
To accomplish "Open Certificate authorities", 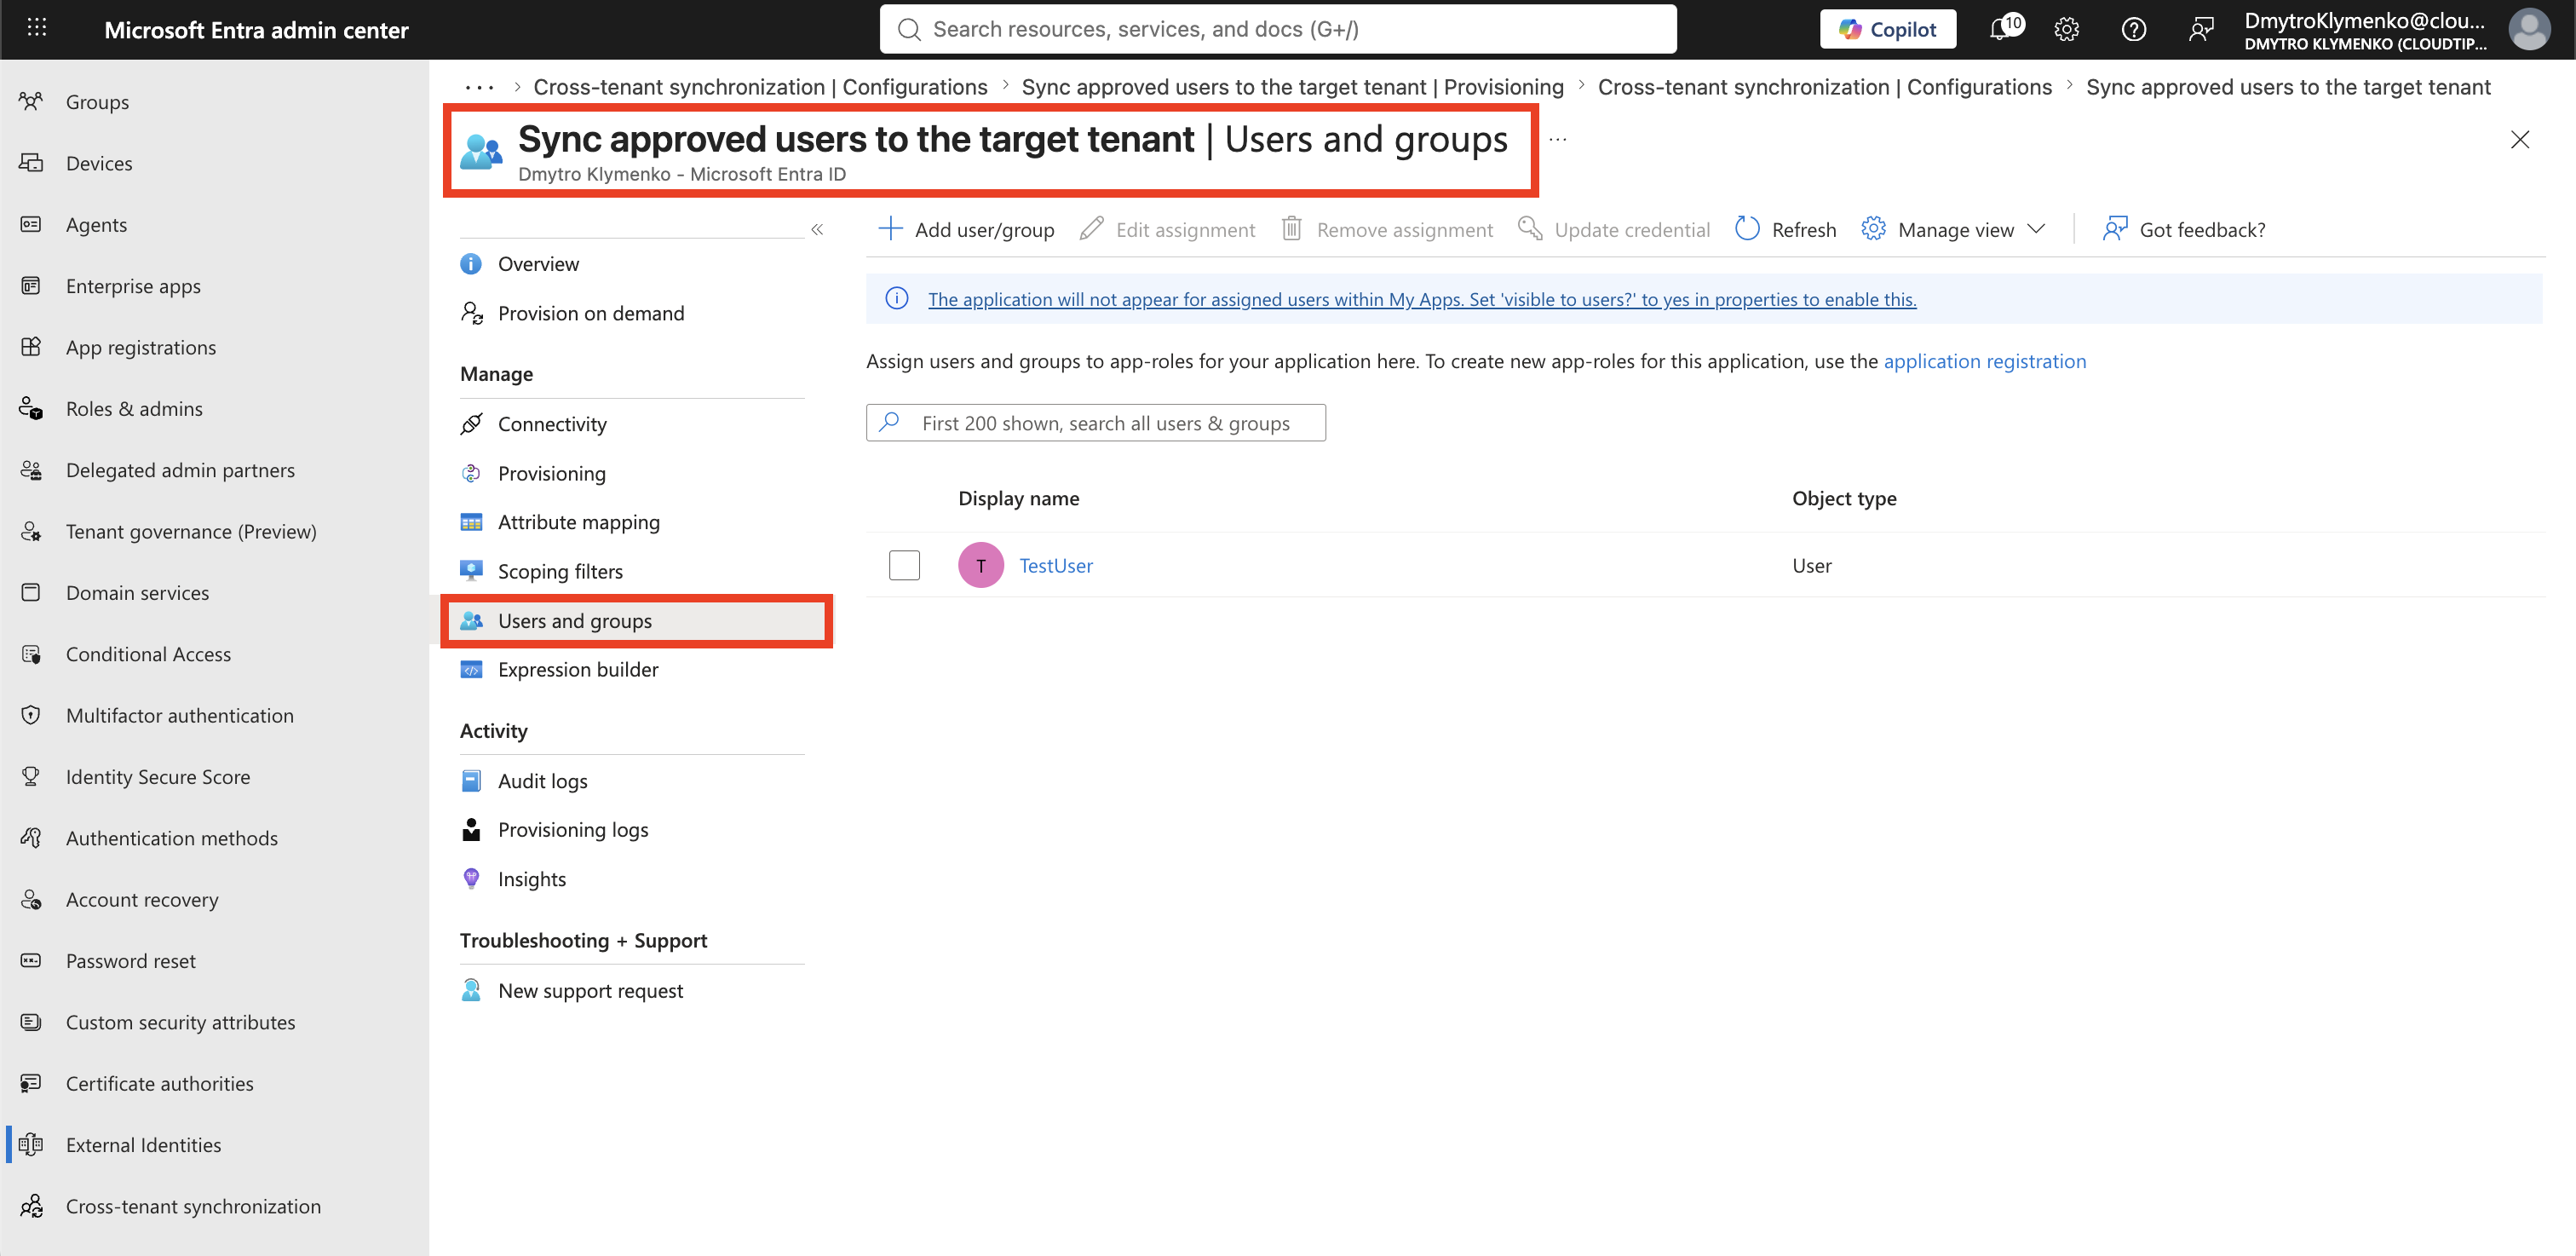I will (x=160, y=1084).
